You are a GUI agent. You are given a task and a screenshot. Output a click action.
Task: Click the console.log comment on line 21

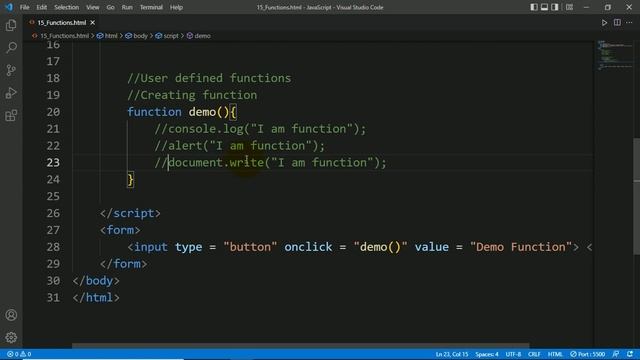click(x=260, y=129)
